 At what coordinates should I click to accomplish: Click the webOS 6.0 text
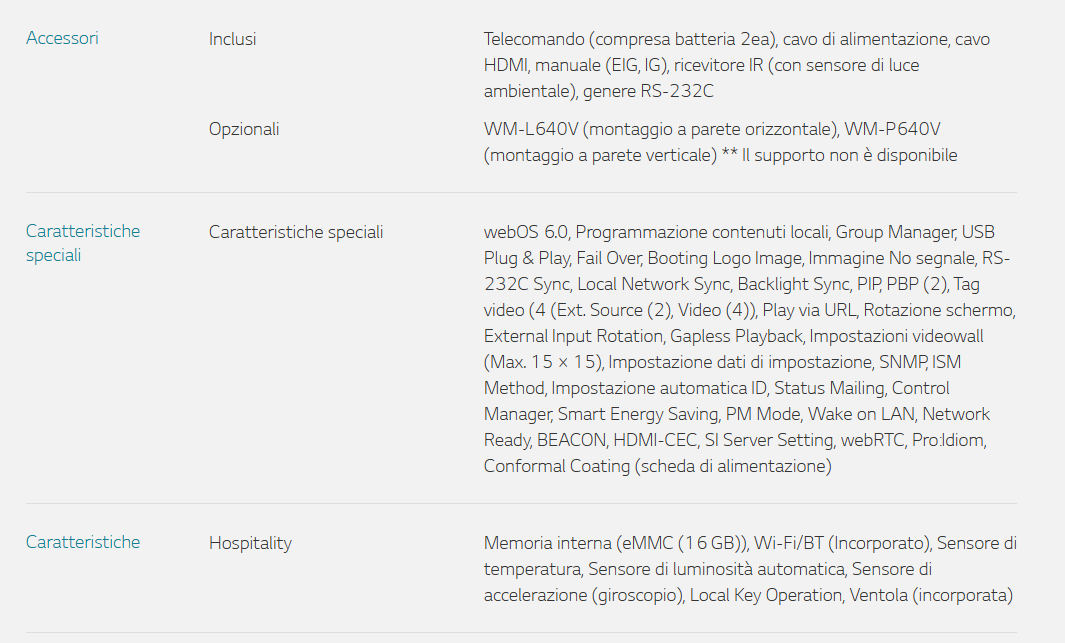click(526, 232)
